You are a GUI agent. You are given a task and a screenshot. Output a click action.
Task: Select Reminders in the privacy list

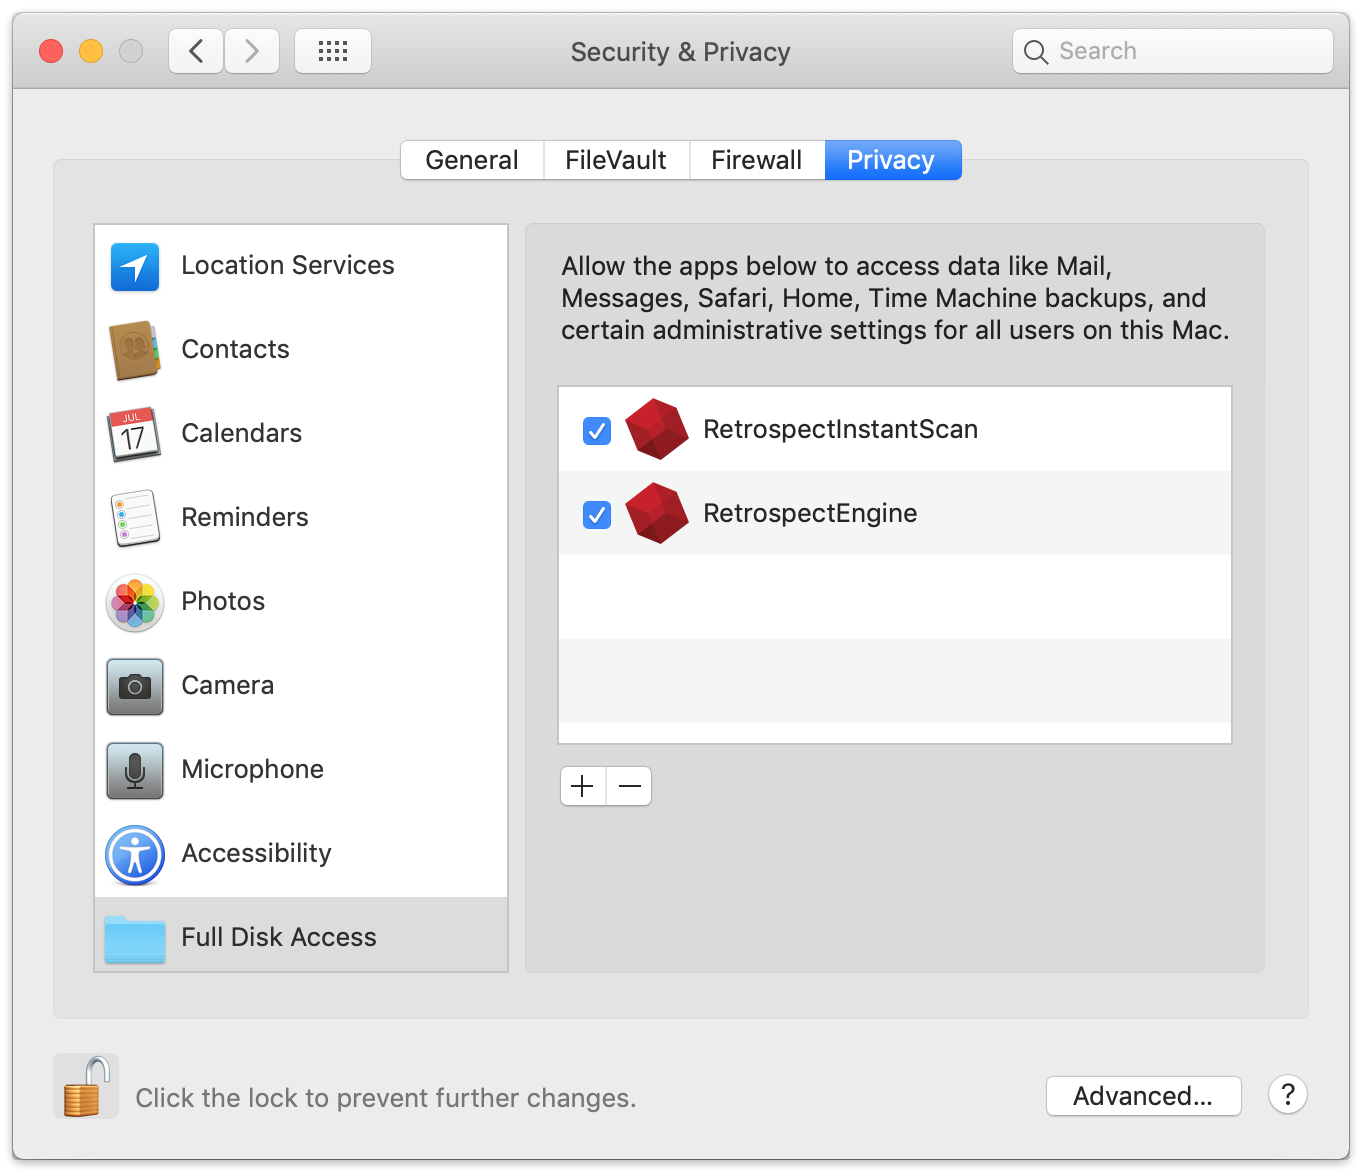click(301, 518)
